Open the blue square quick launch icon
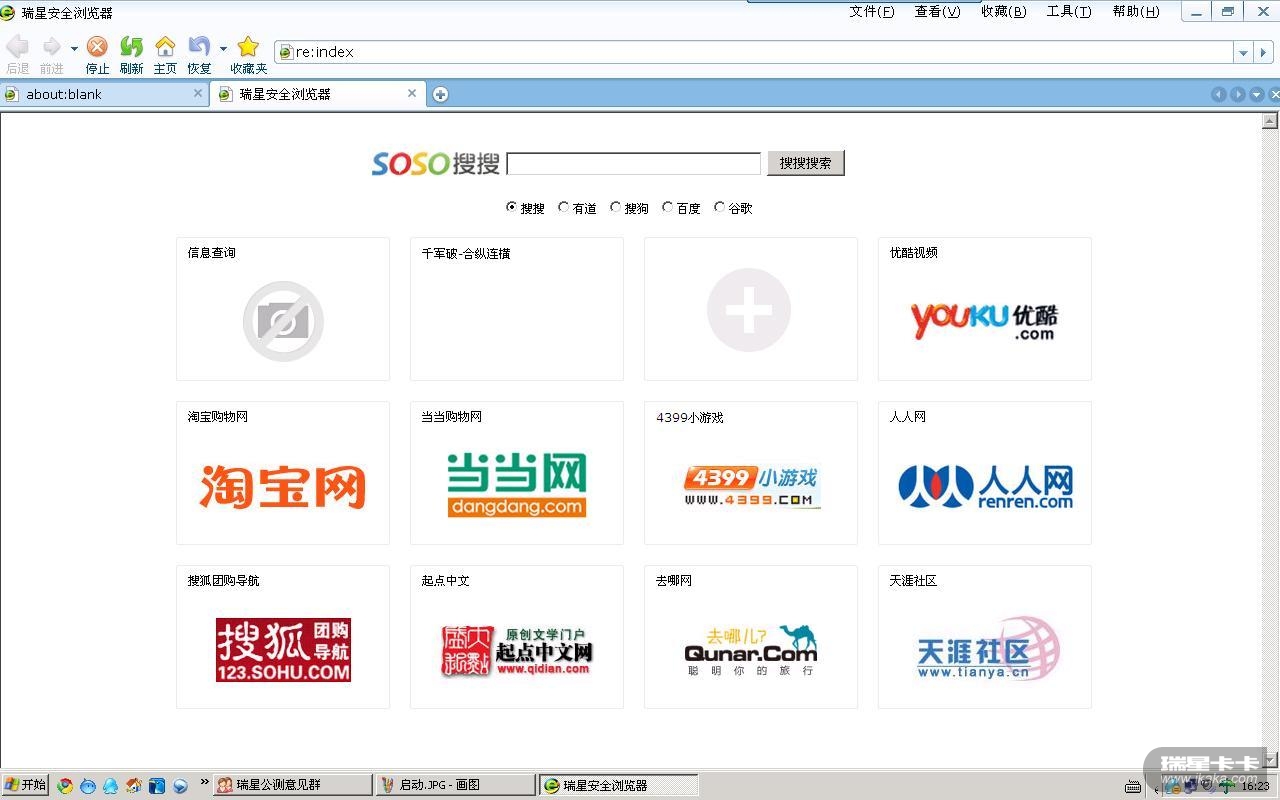The height and width of the screenshot is (800, 1280). [x=157, y=786]
